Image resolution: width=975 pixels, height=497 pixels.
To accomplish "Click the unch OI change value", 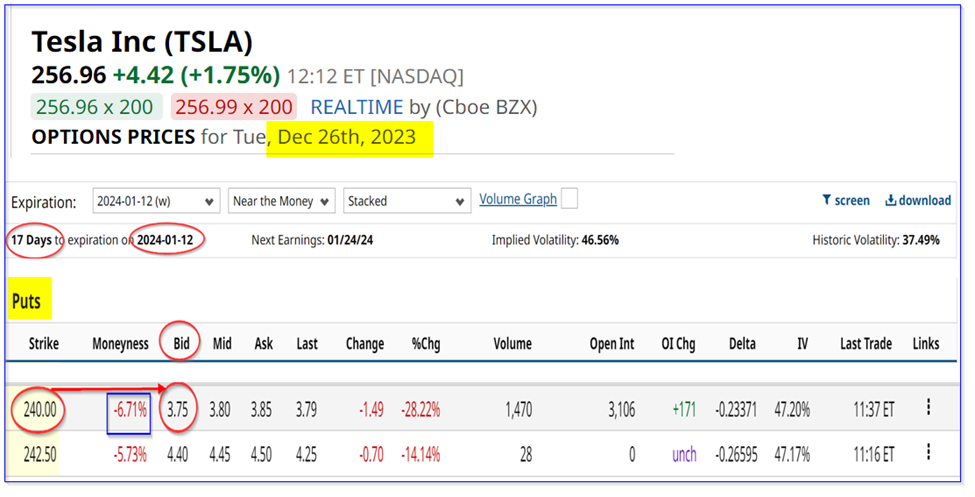I will (684, 455).
